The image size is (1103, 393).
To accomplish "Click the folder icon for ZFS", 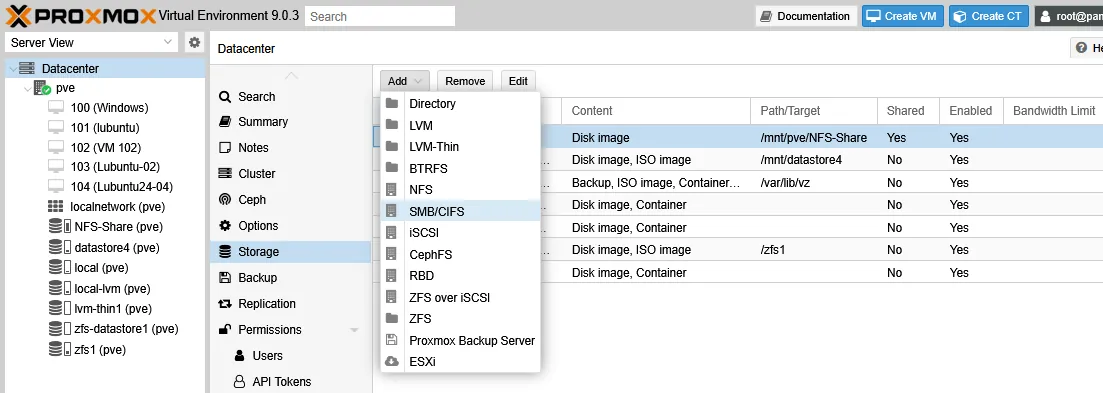I will coord(392,318).
